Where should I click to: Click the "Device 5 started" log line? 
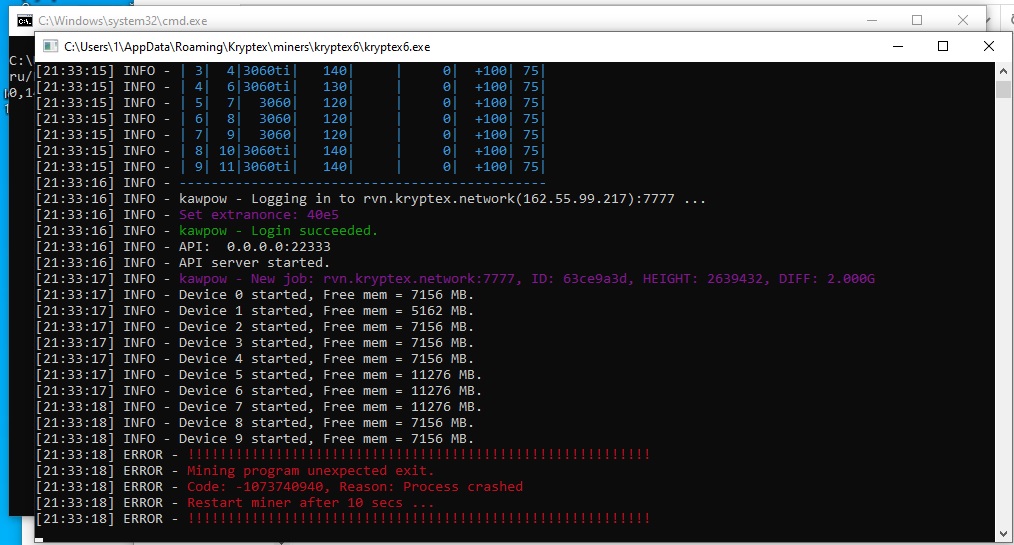pyautogui.click(x=330, y=375)
